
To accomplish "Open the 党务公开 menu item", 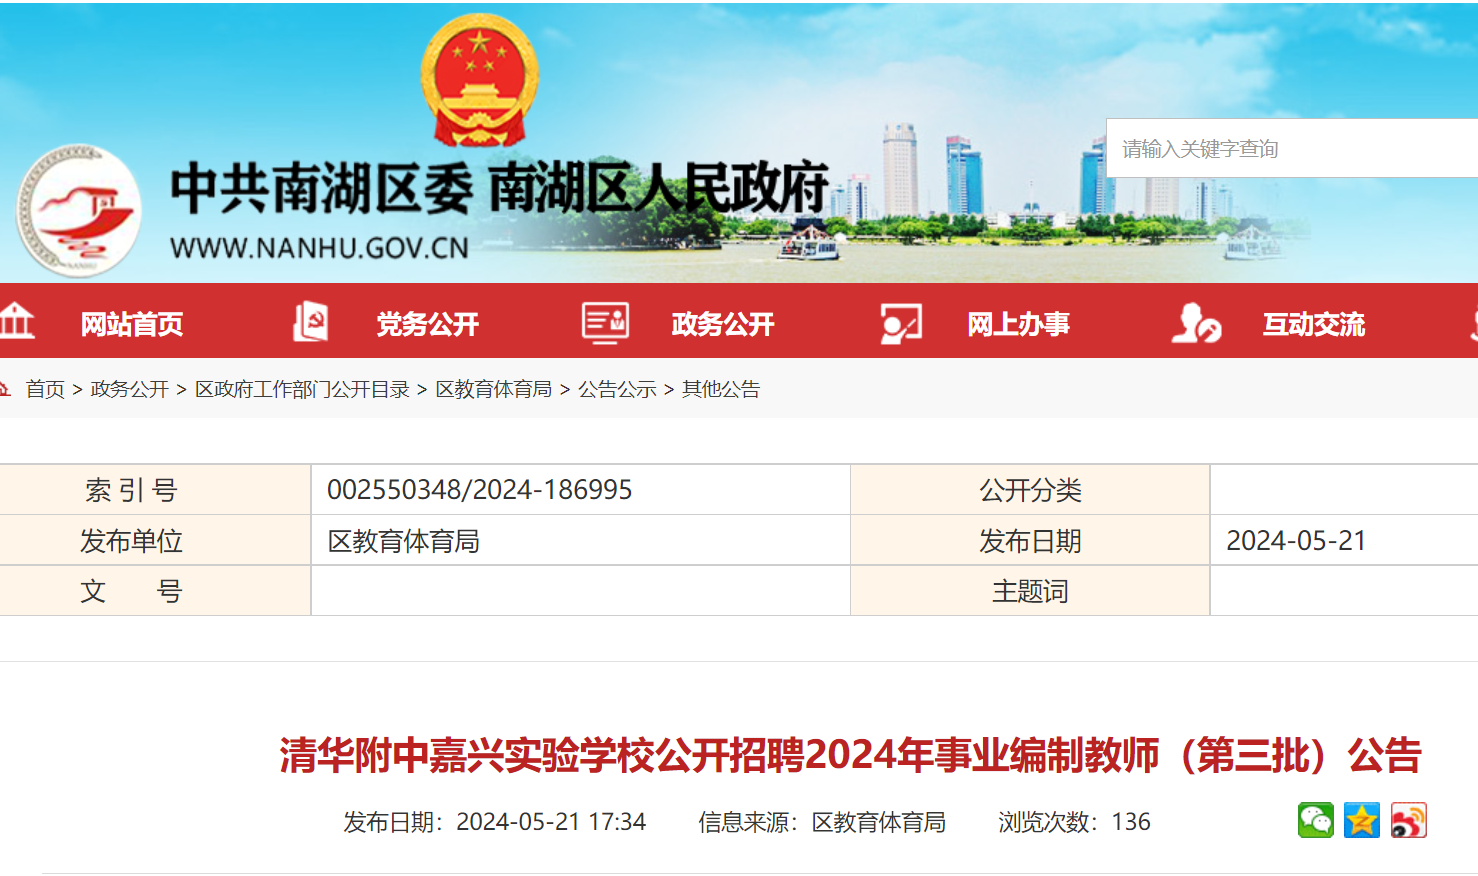I will tap(427, 324).
